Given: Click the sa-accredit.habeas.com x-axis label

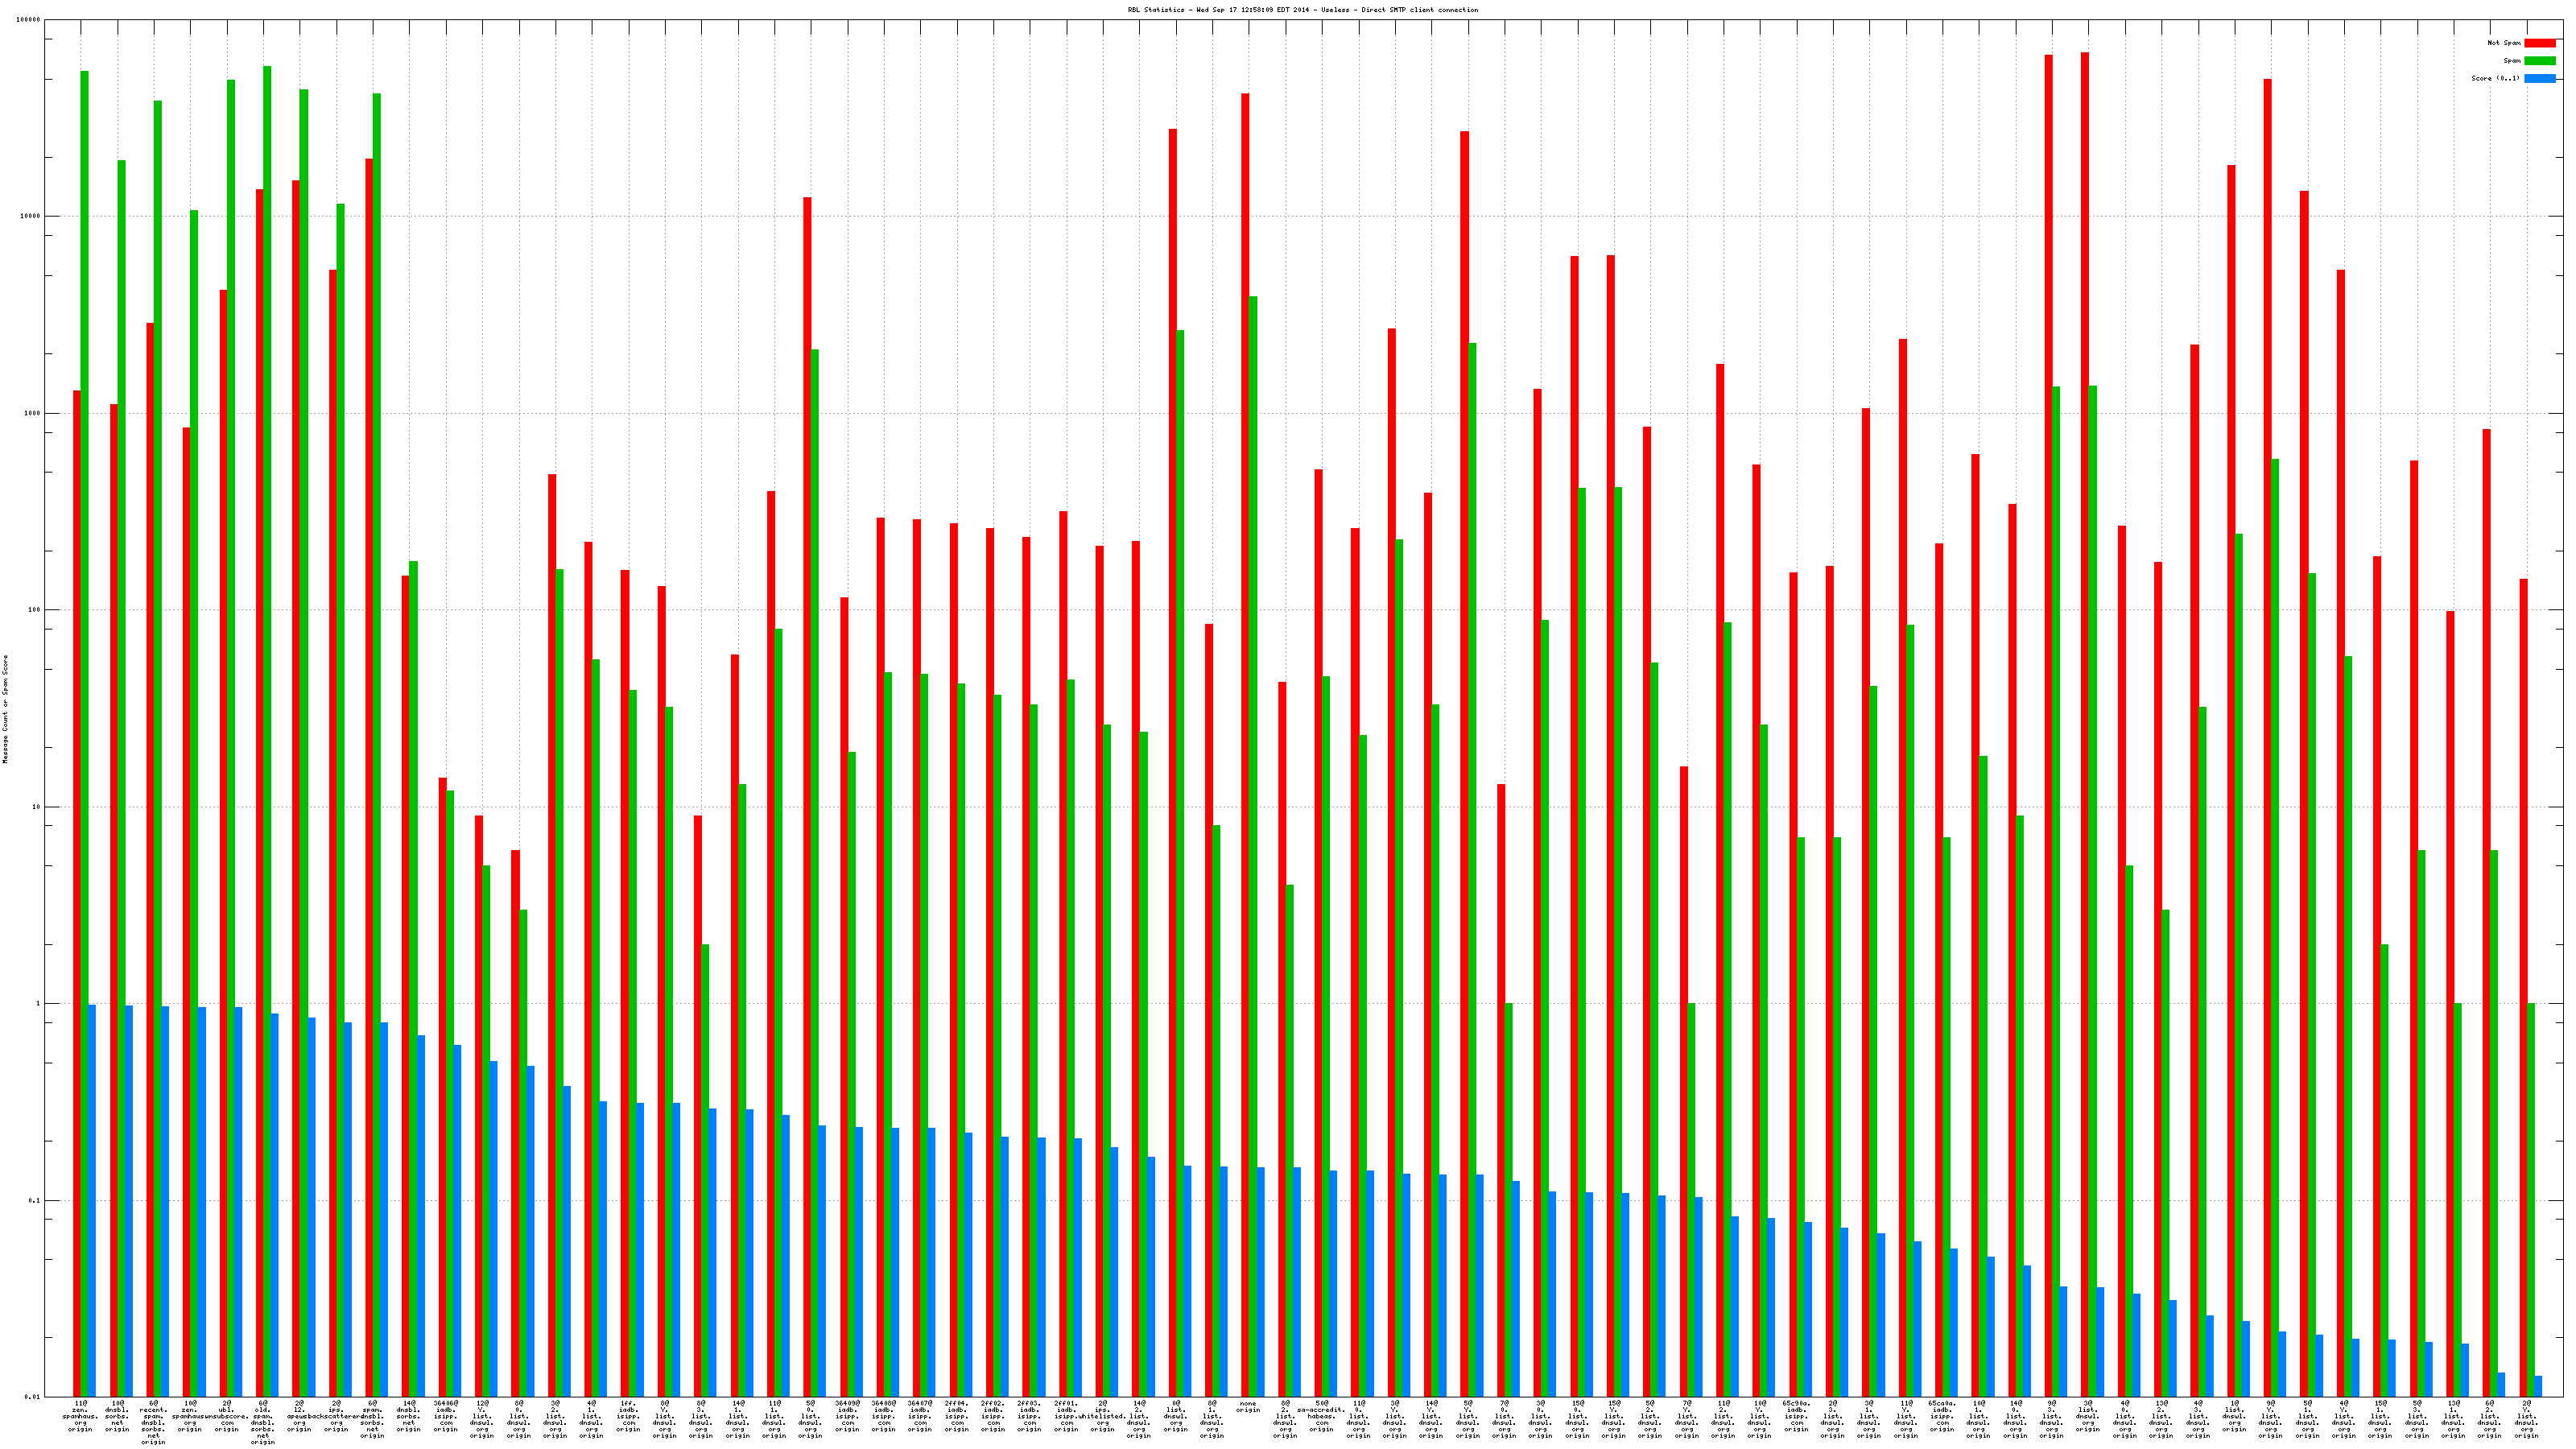Looking at the screenshot, I should pos(1321,1416).
